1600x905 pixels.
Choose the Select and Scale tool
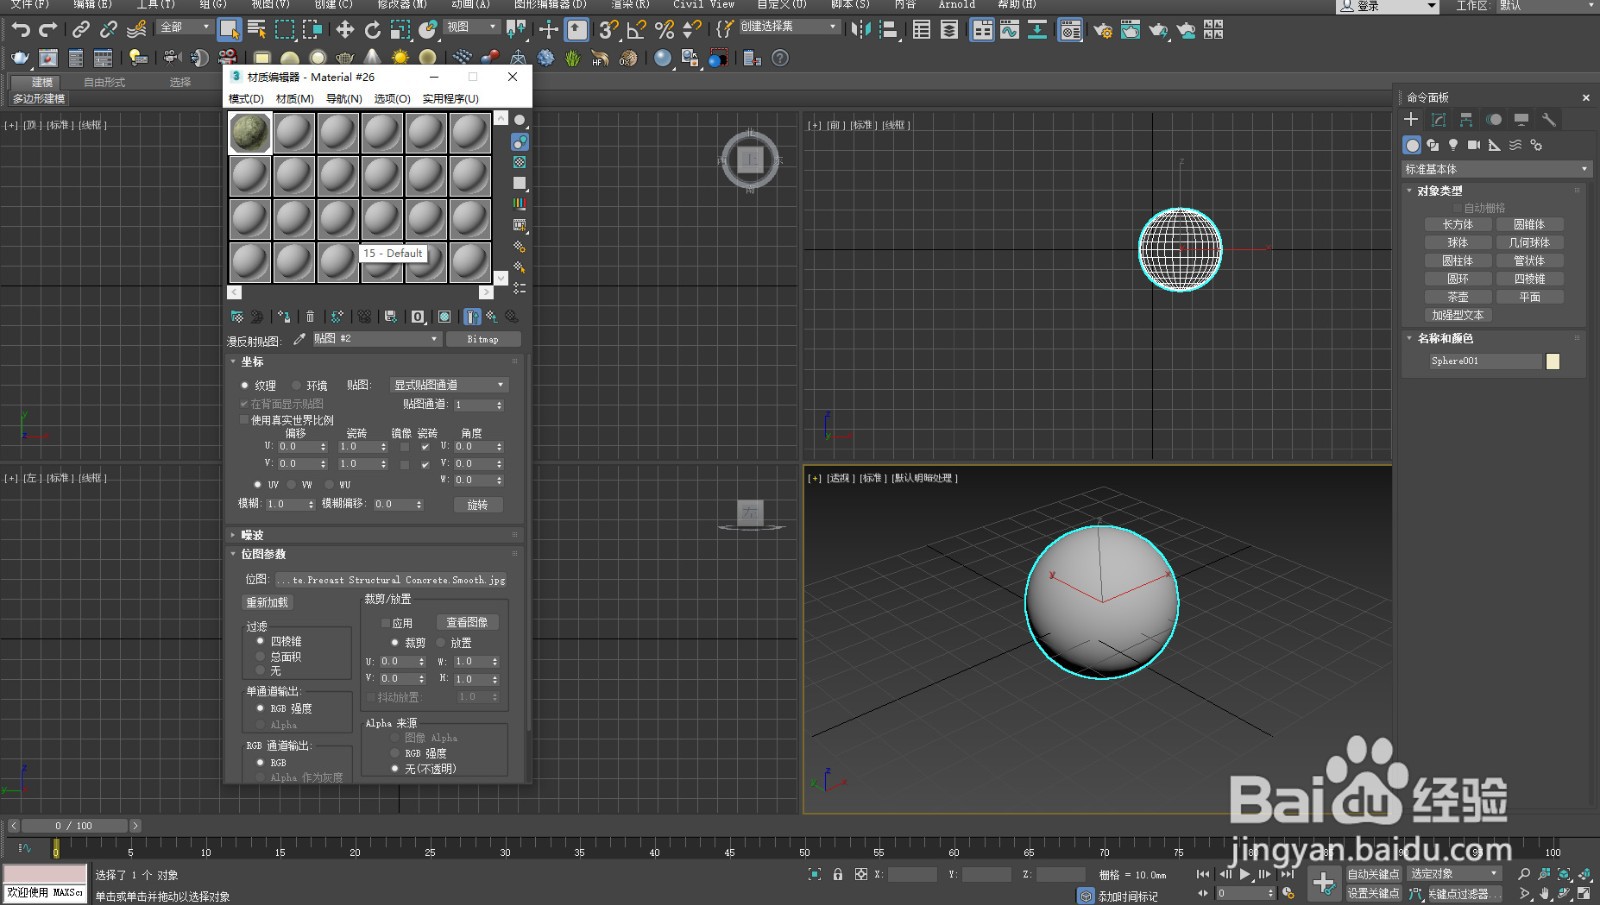(x=400, y=30)
